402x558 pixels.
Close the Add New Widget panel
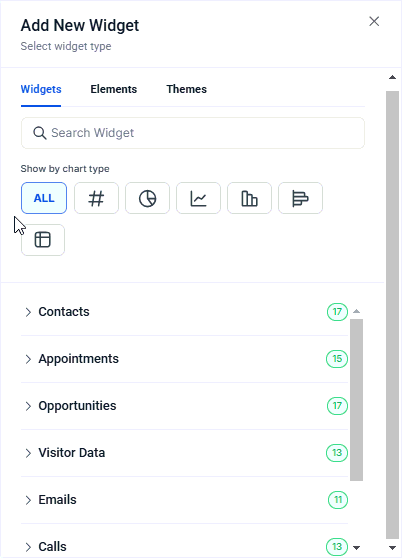[x=374, y=21]
